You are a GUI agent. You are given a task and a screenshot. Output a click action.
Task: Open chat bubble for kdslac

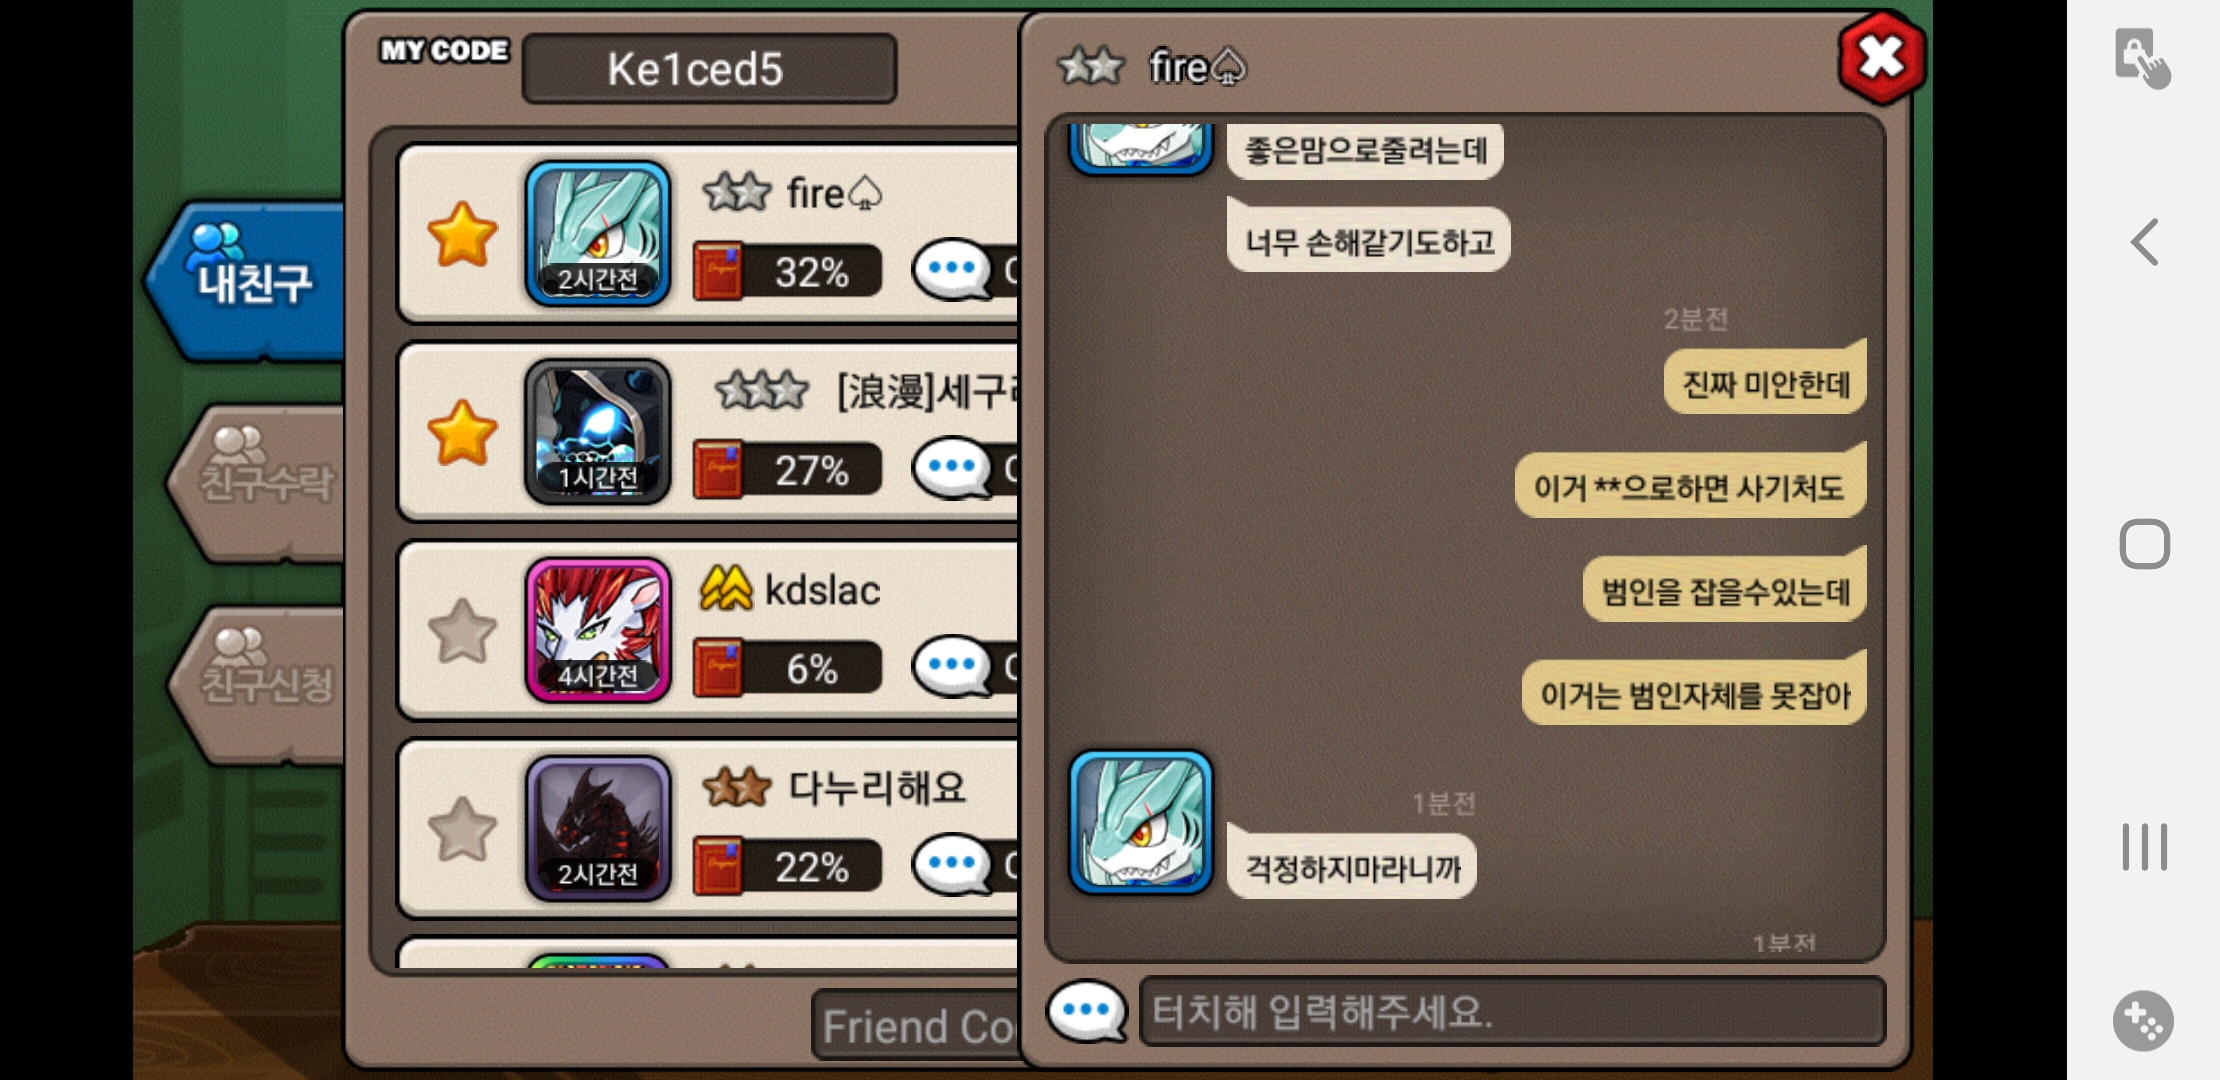coord(952,667)
